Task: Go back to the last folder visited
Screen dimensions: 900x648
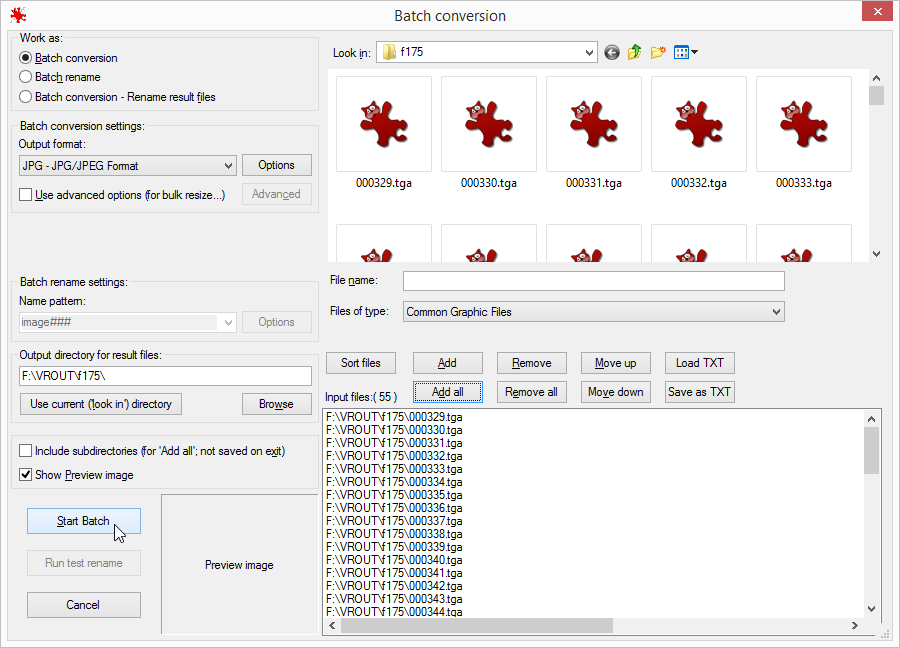Action: click(612, 52)
